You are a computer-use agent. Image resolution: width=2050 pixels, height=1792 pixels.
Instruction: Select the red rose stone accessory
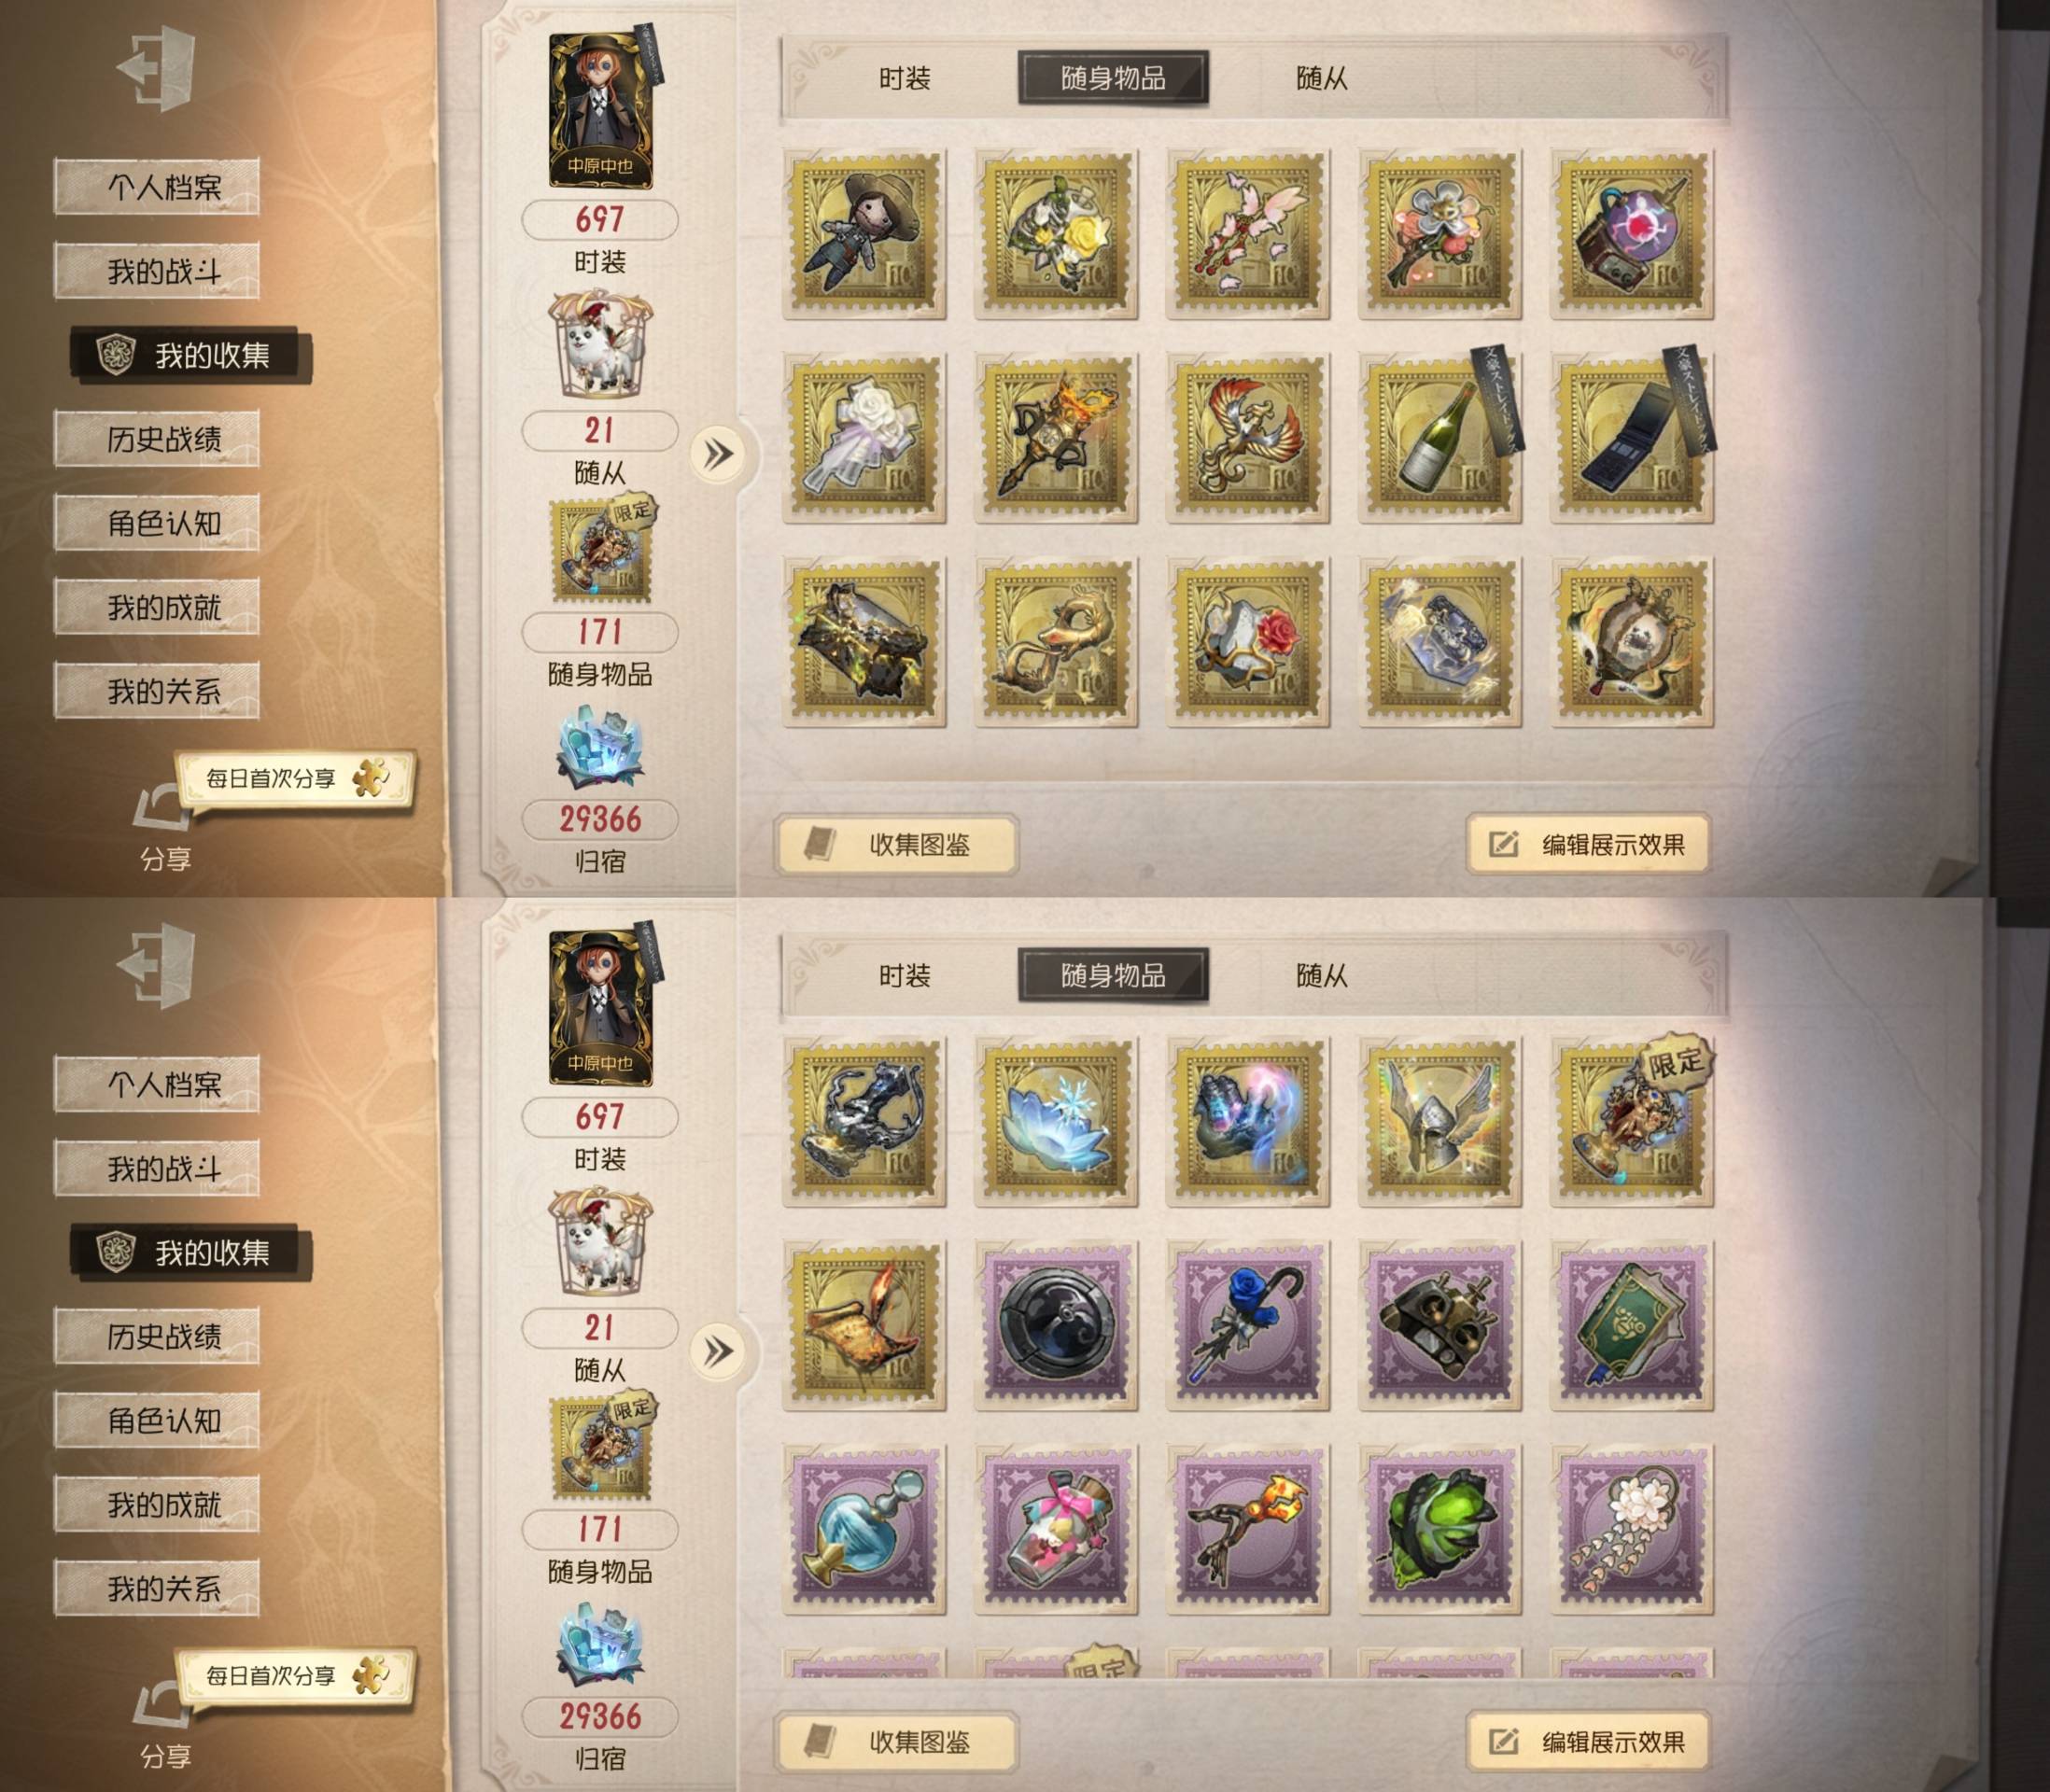(1248, 642)
